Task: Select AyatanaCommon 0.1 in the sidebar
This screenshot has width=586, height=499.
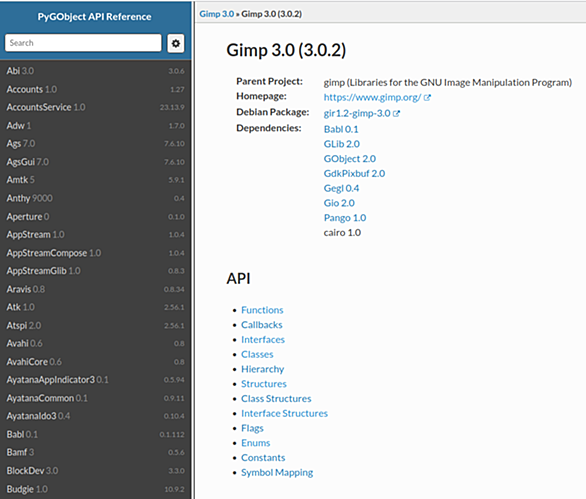Action: [95, 398]
